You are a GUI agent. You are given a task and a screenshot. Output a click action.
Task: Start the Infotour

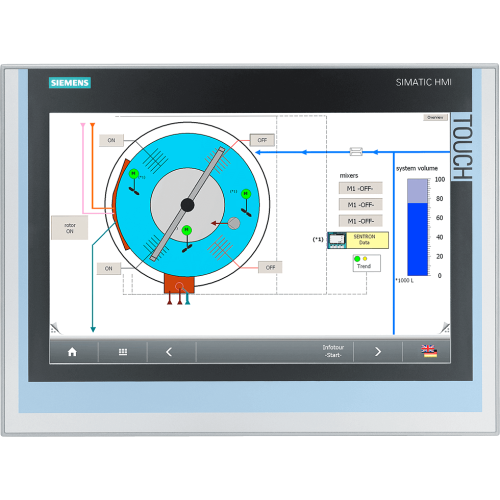333,351
